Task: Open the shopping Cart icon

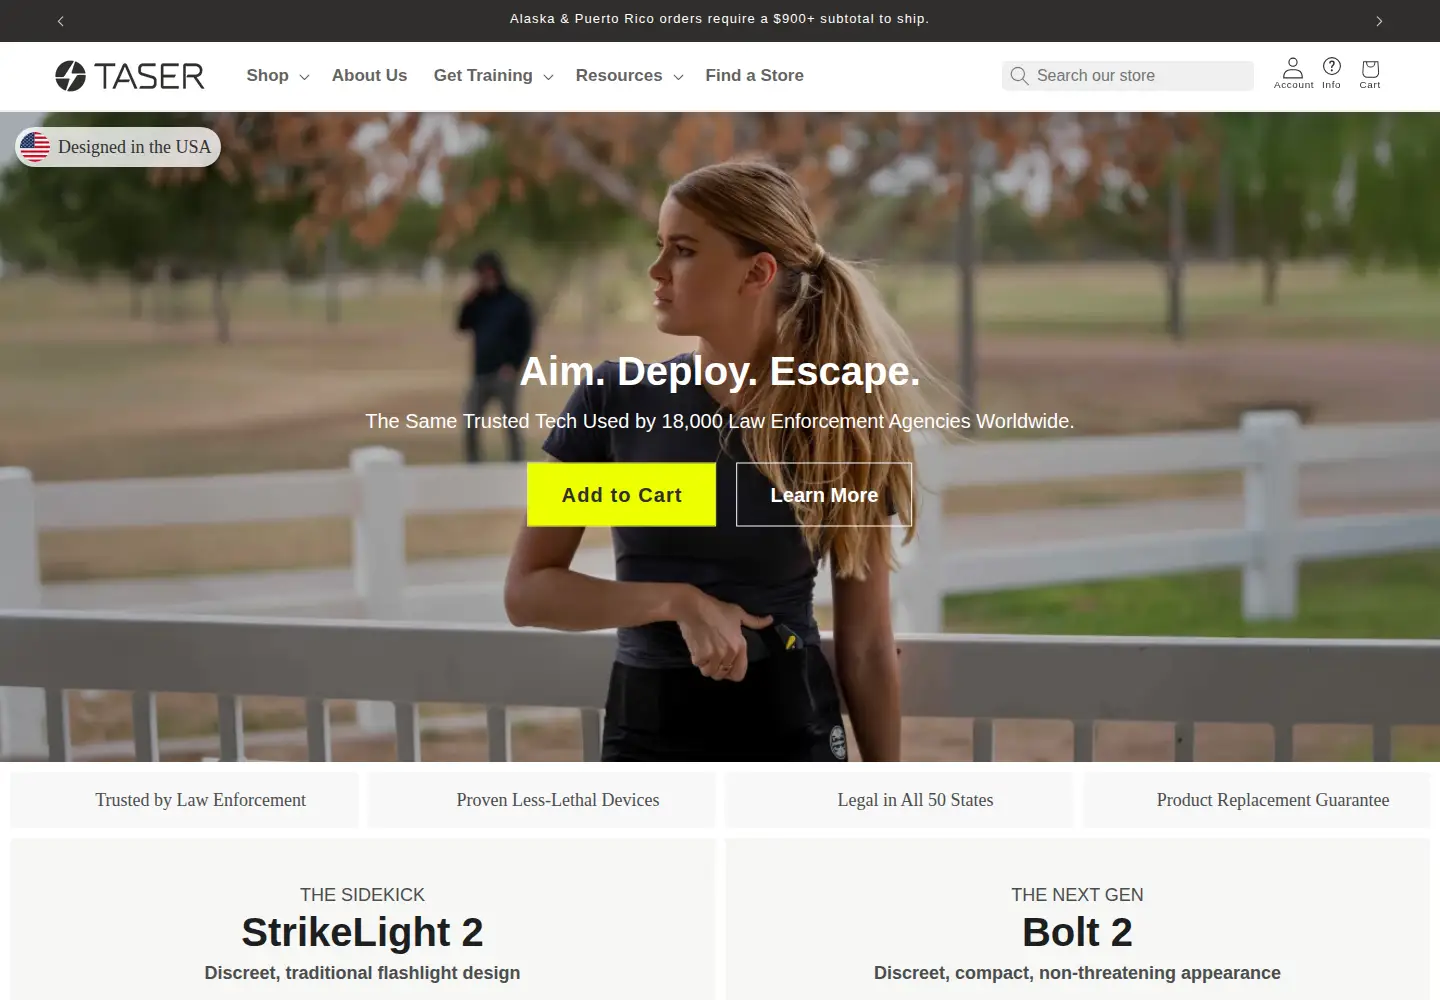Action: tap(1370, 73)
